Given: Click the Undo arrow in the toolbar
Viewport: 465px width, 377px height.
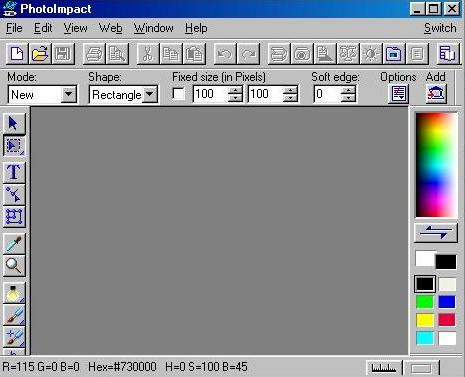Looking at the screenshot, I should point(225,54).
